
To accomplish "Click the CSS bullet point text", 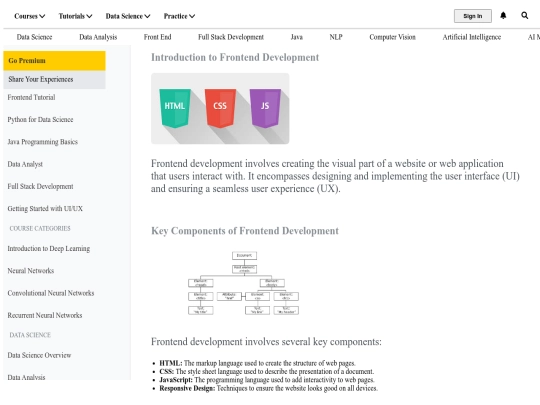I will 267,372.
